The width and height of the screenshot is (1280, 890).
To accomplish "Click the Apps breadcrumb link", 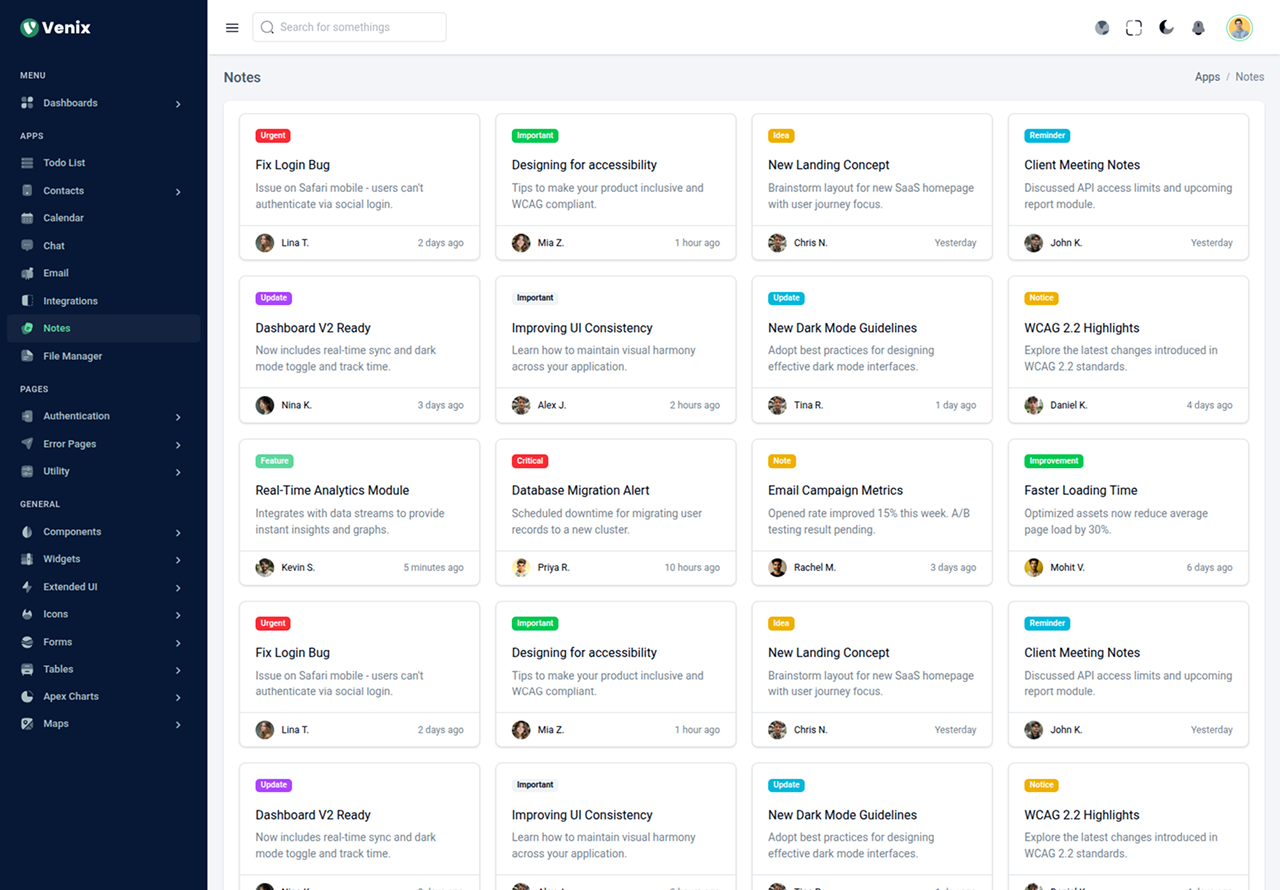I will pyautogui.click(x=1207, y=77).
